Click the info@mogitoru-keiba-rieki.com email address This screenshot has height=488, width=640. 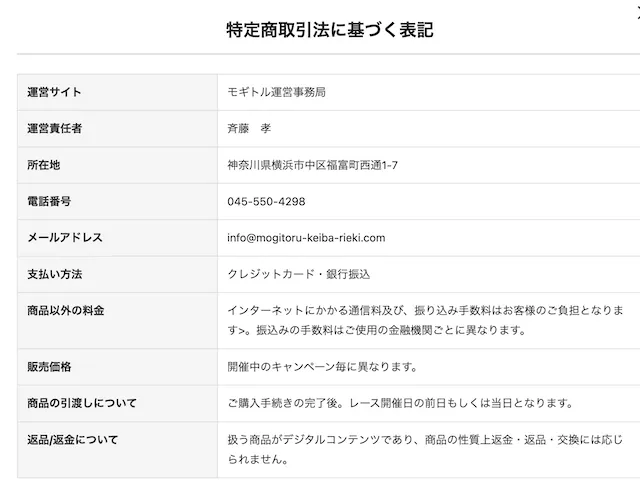[306, 237]
